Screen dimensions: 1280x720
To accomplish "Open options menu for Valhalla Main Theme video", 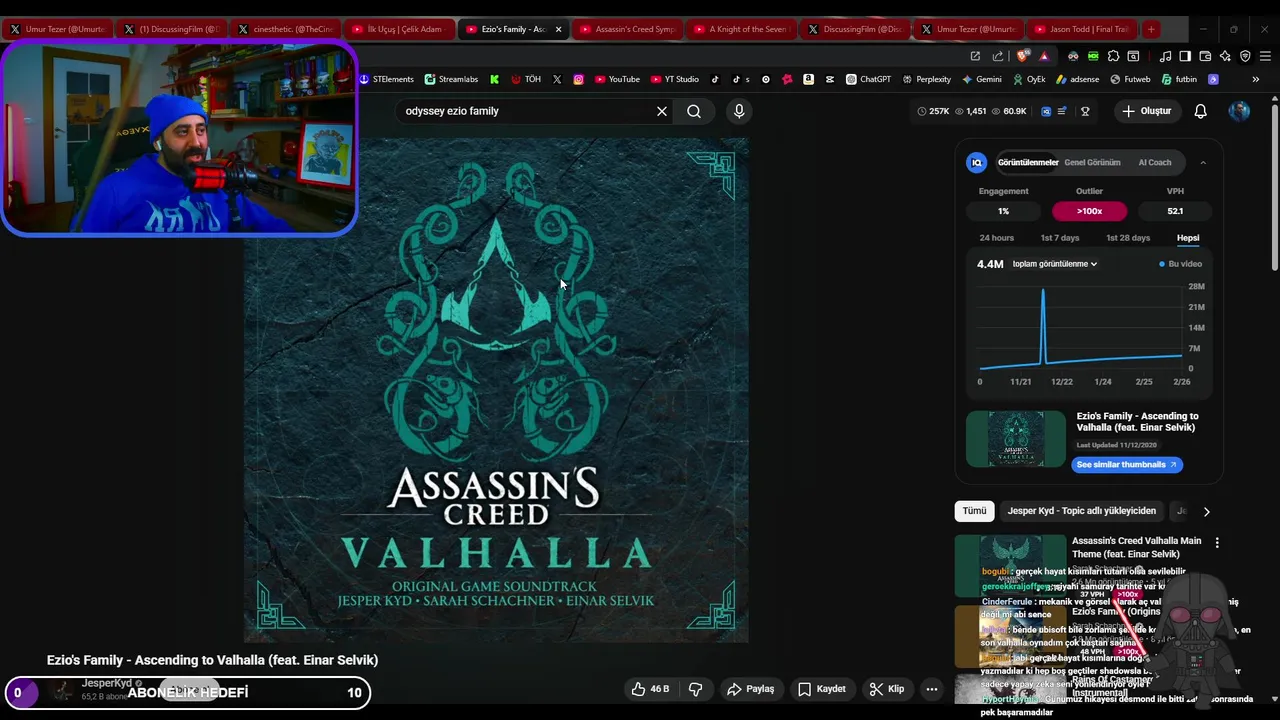I will pos(1217,542).
